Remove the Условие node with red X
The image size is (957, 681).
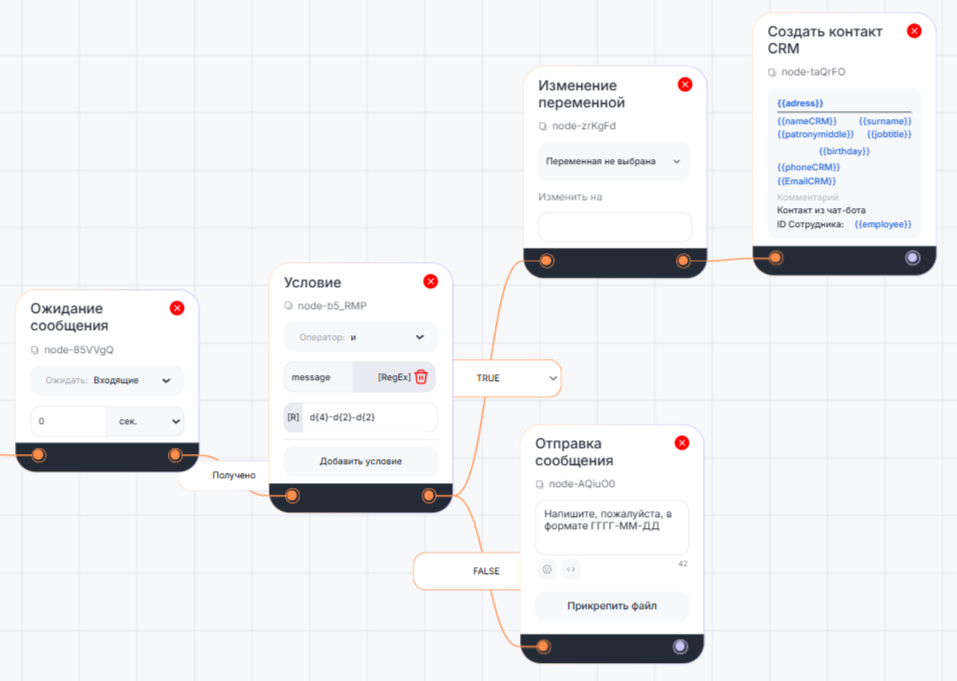(431, 282)
